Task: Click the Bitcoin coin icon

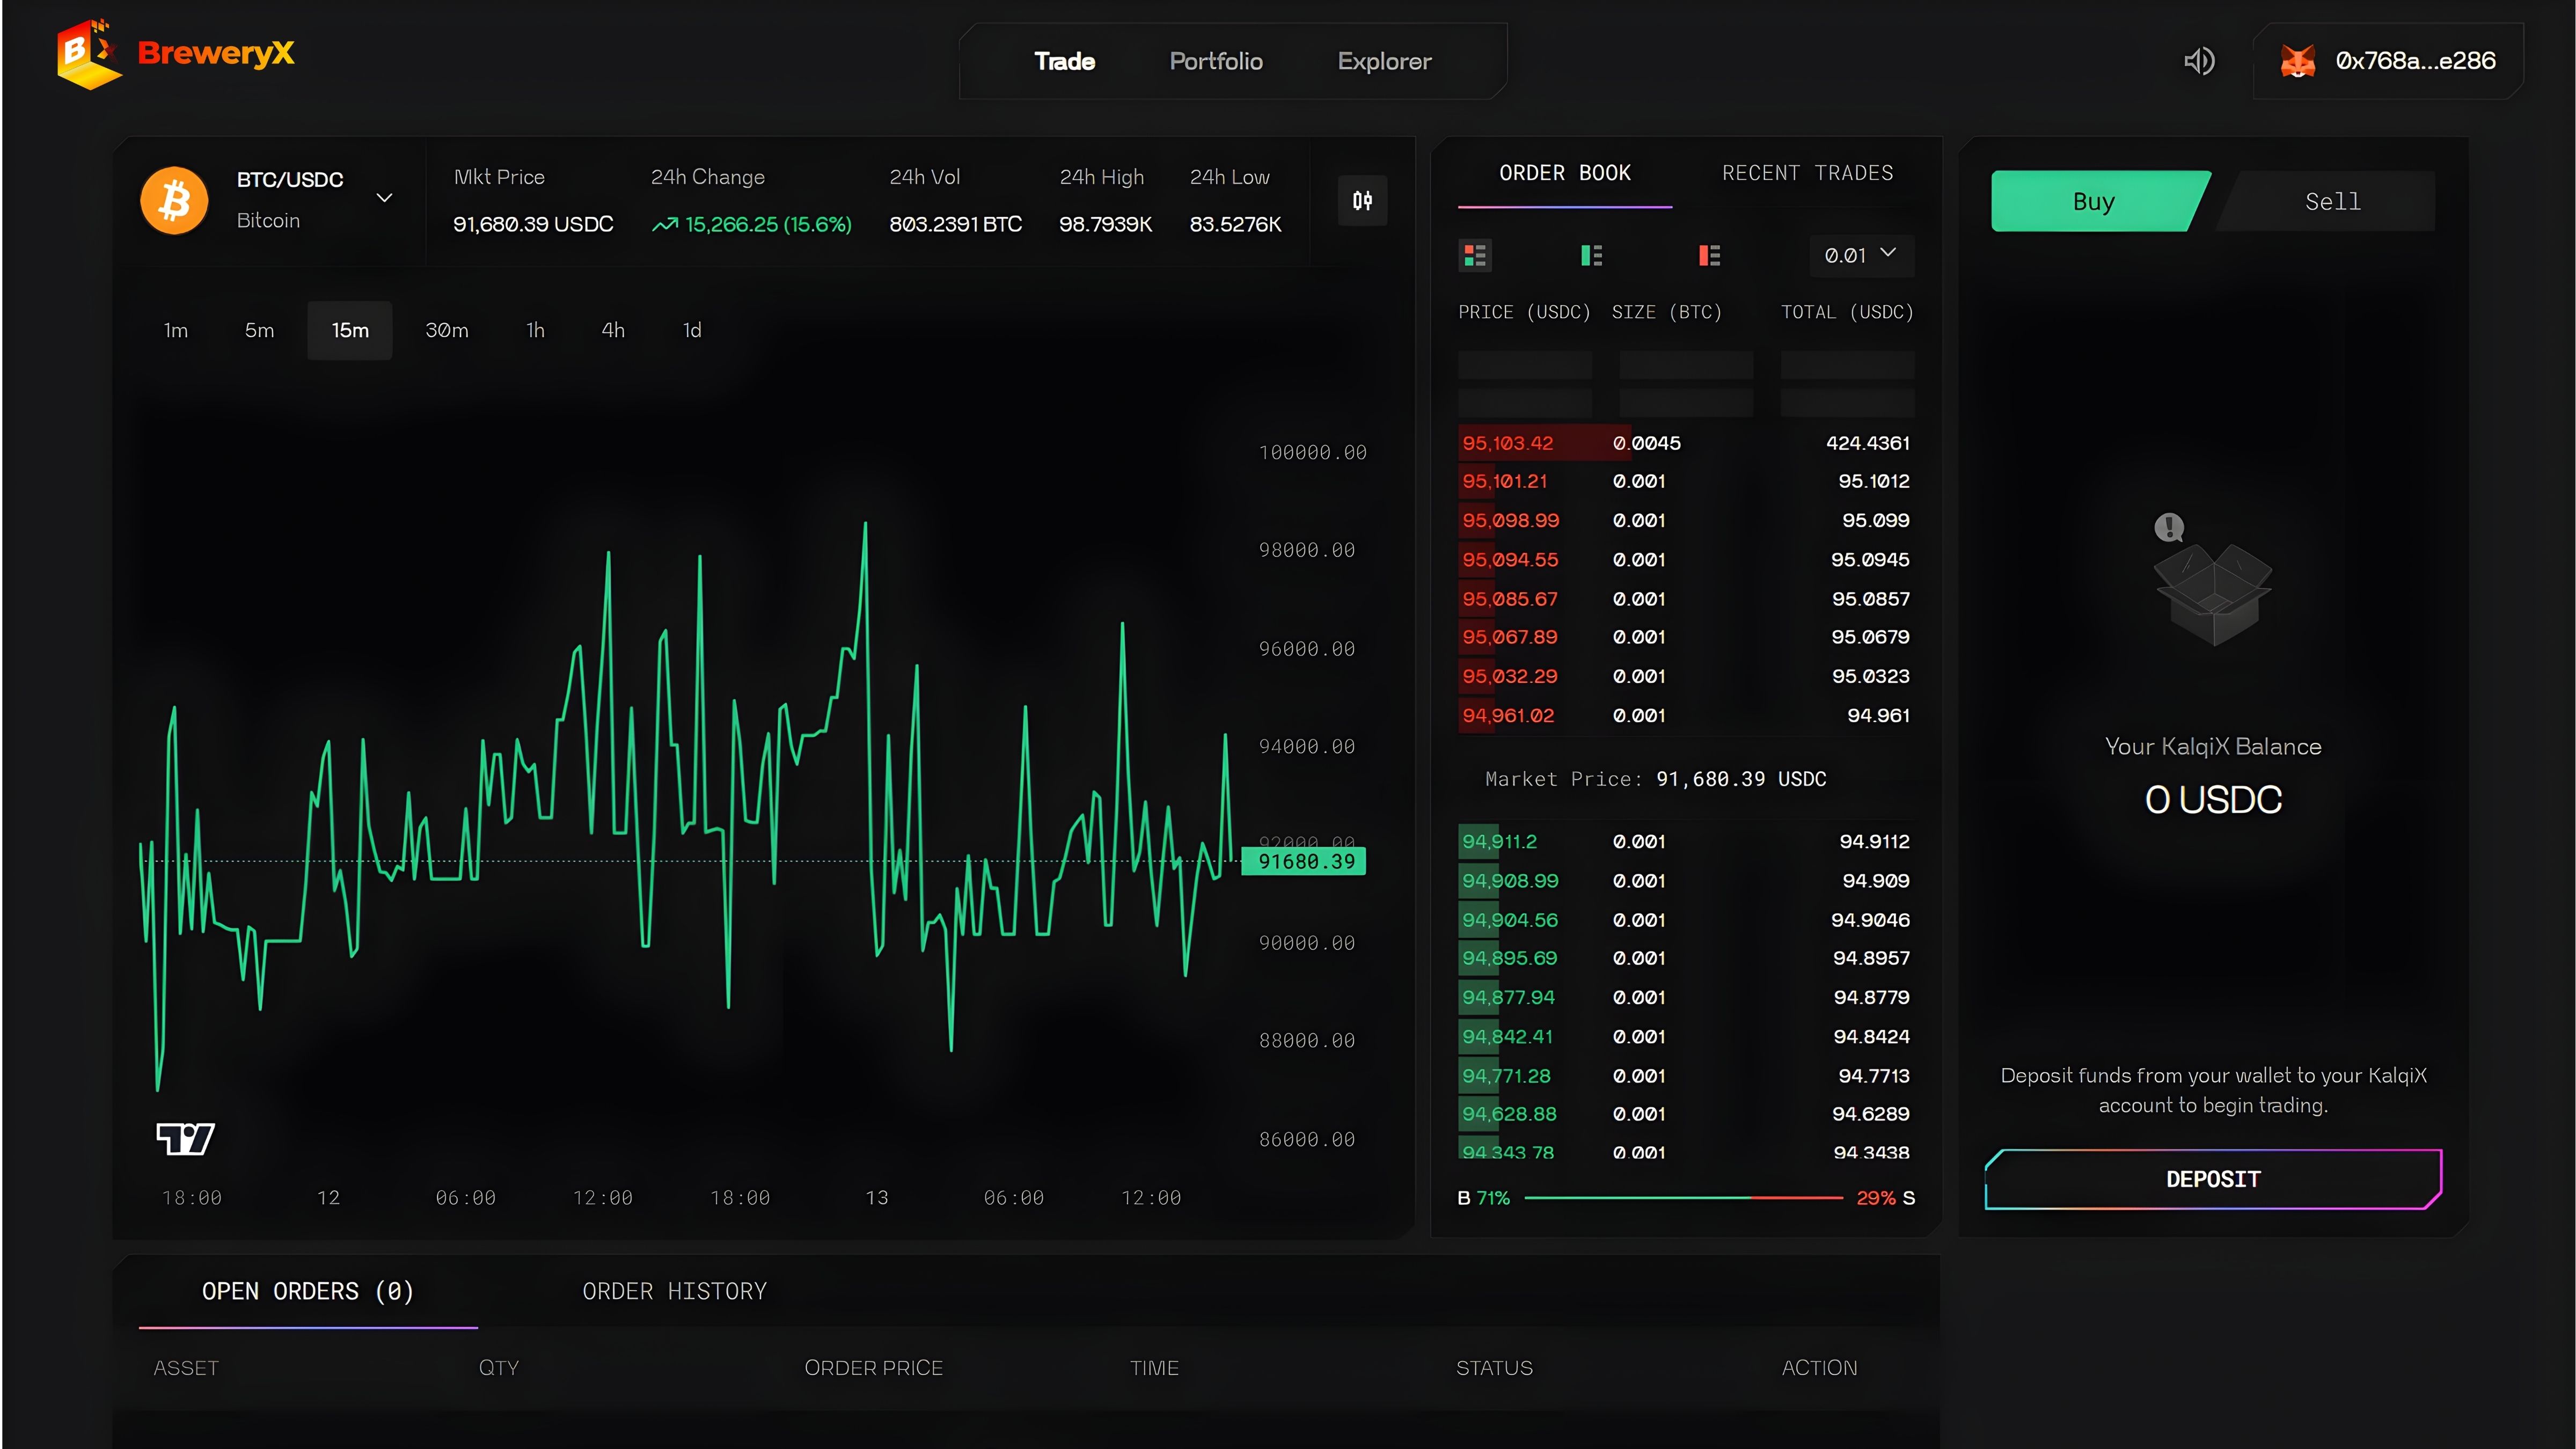Action: pyautogui.click(x=175, y=200)
